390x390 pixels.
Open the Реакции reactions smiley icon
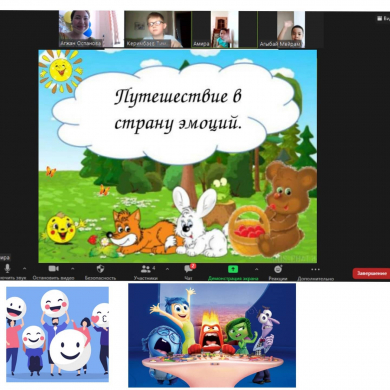278,269
